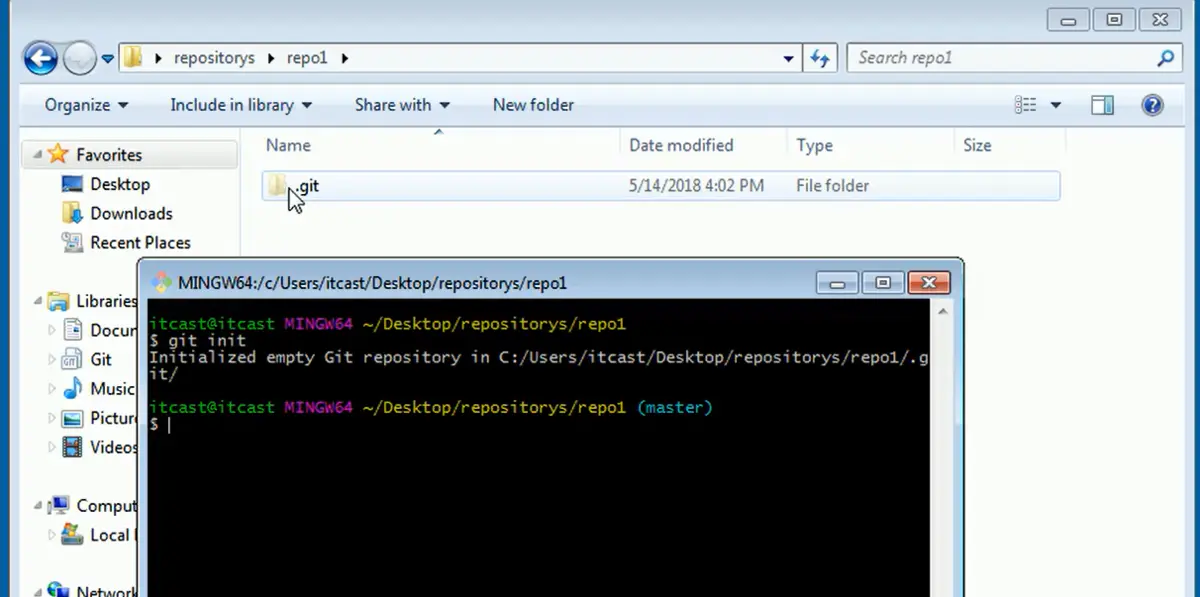Viewport: 1200px width, 597px height.
Task: Click the (master) branch label in terminal
Action: [x=675, y=408]
